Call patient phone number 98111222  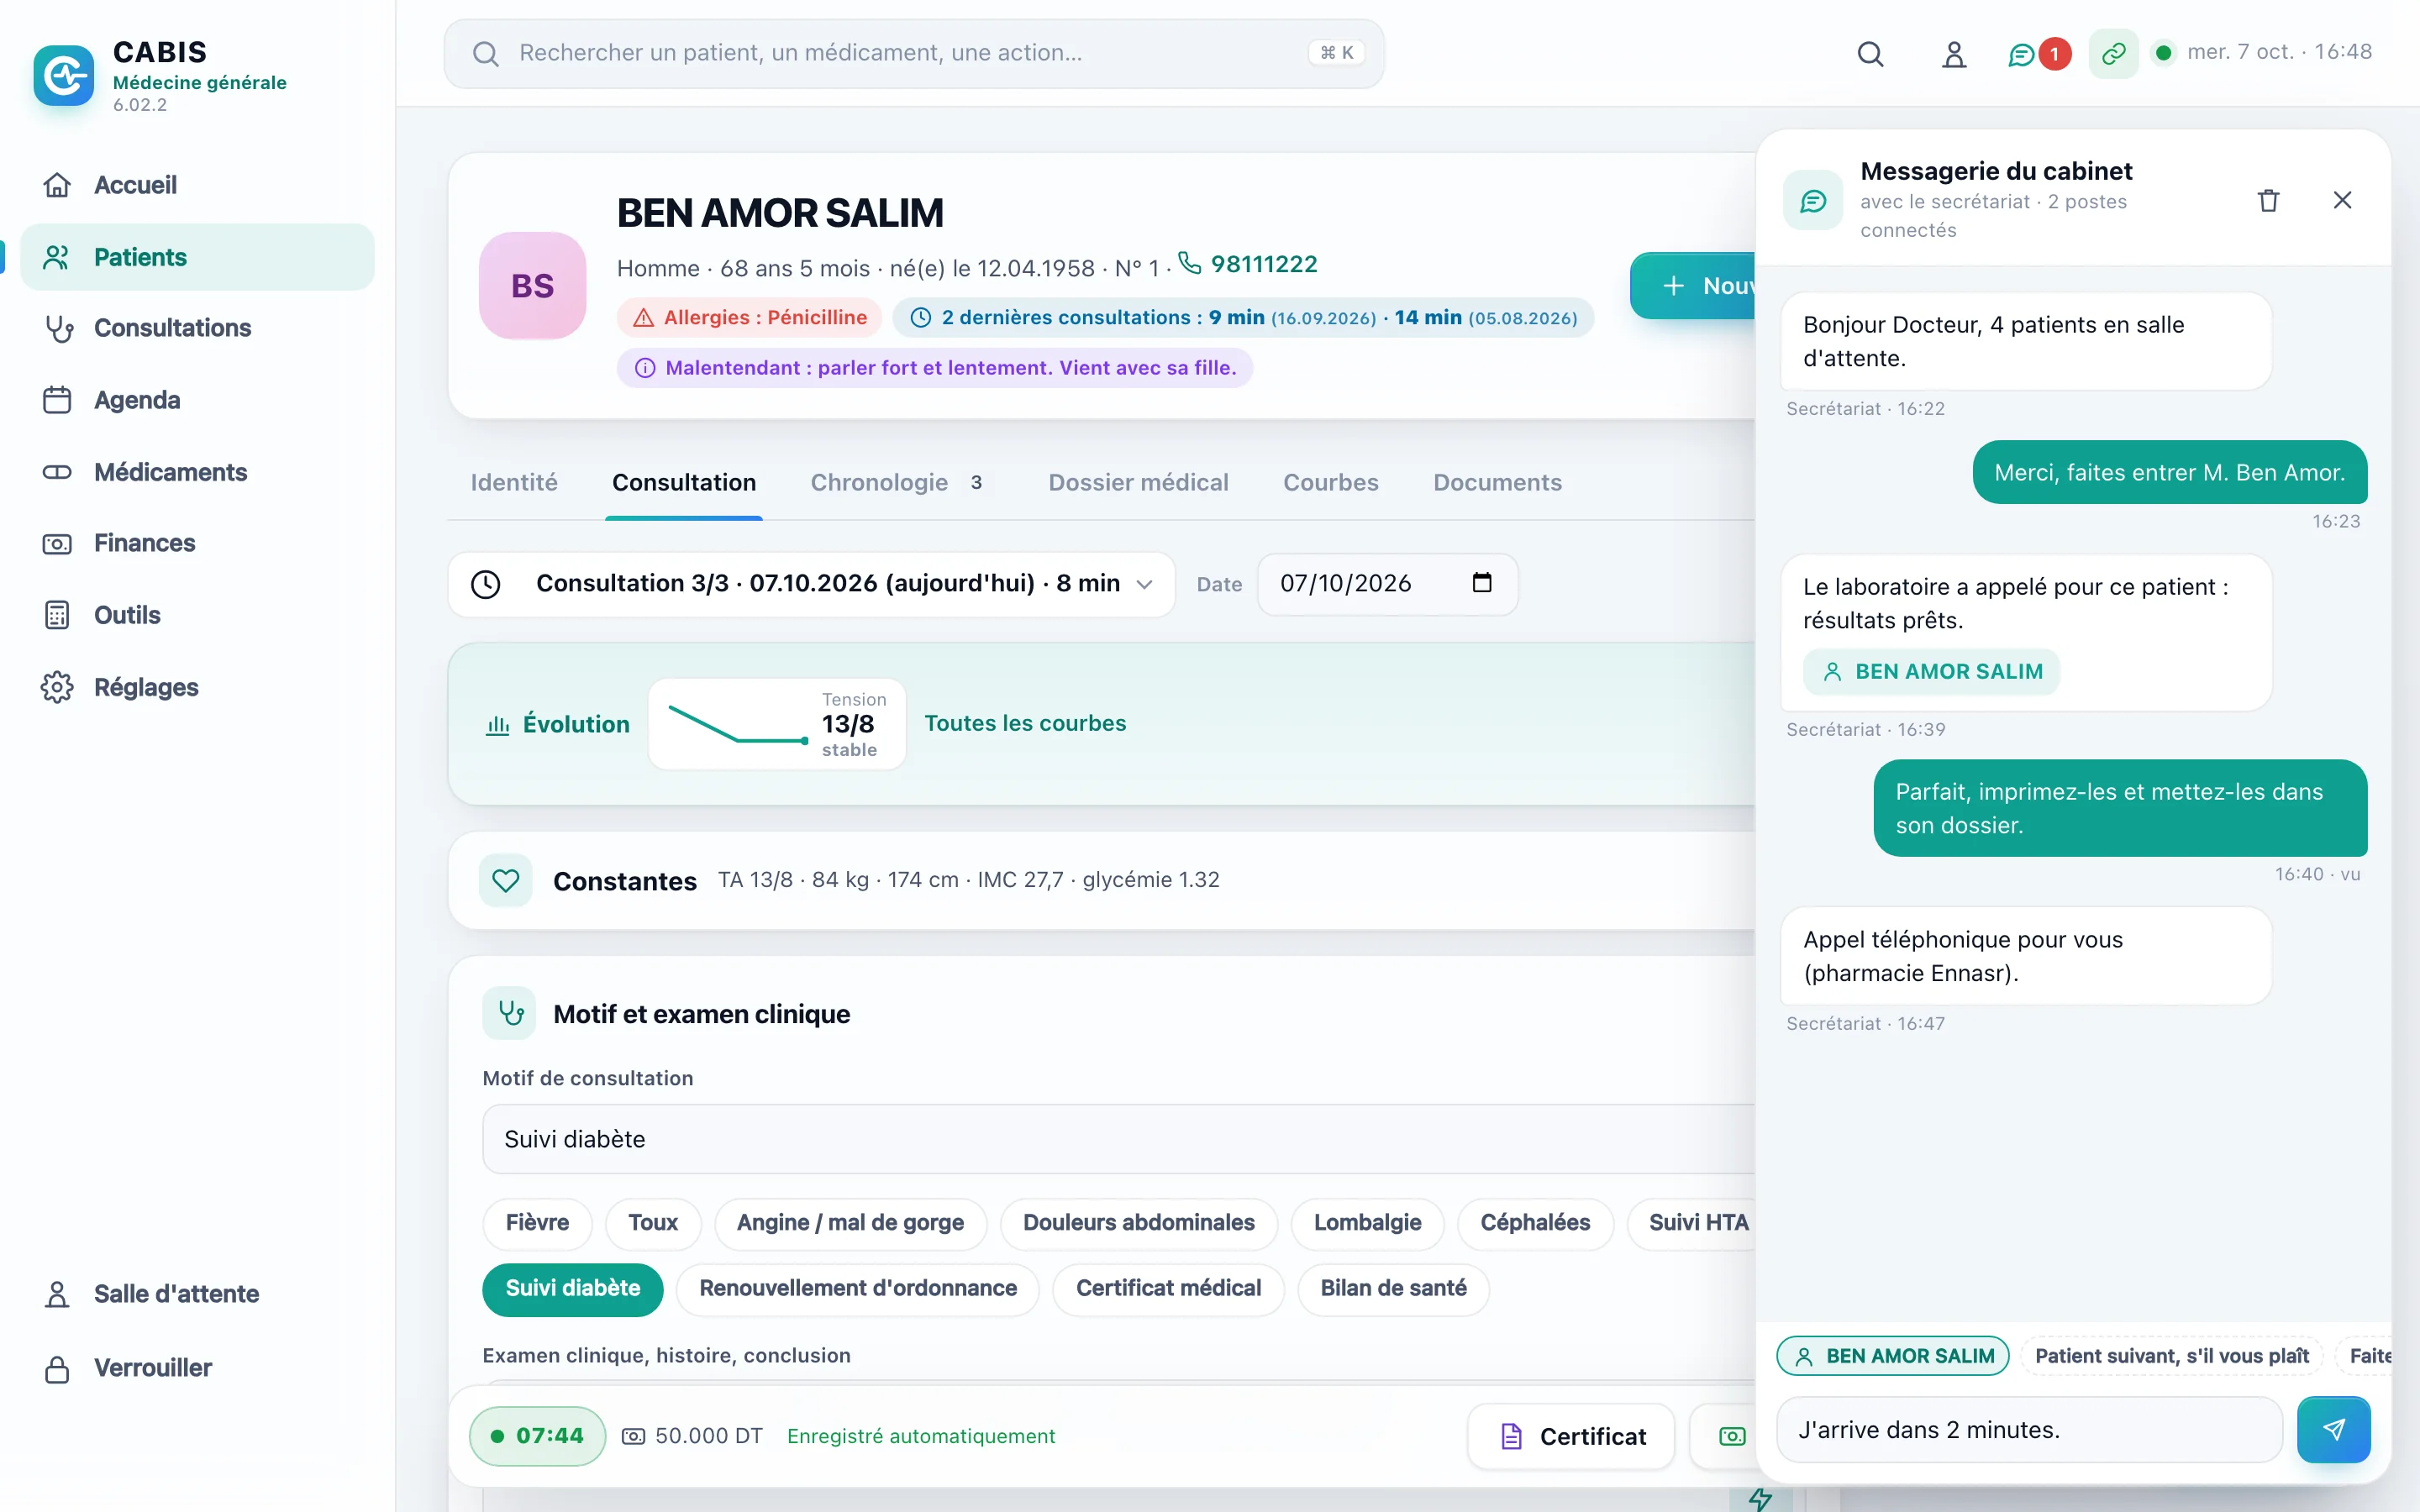tap(1248, 264)
